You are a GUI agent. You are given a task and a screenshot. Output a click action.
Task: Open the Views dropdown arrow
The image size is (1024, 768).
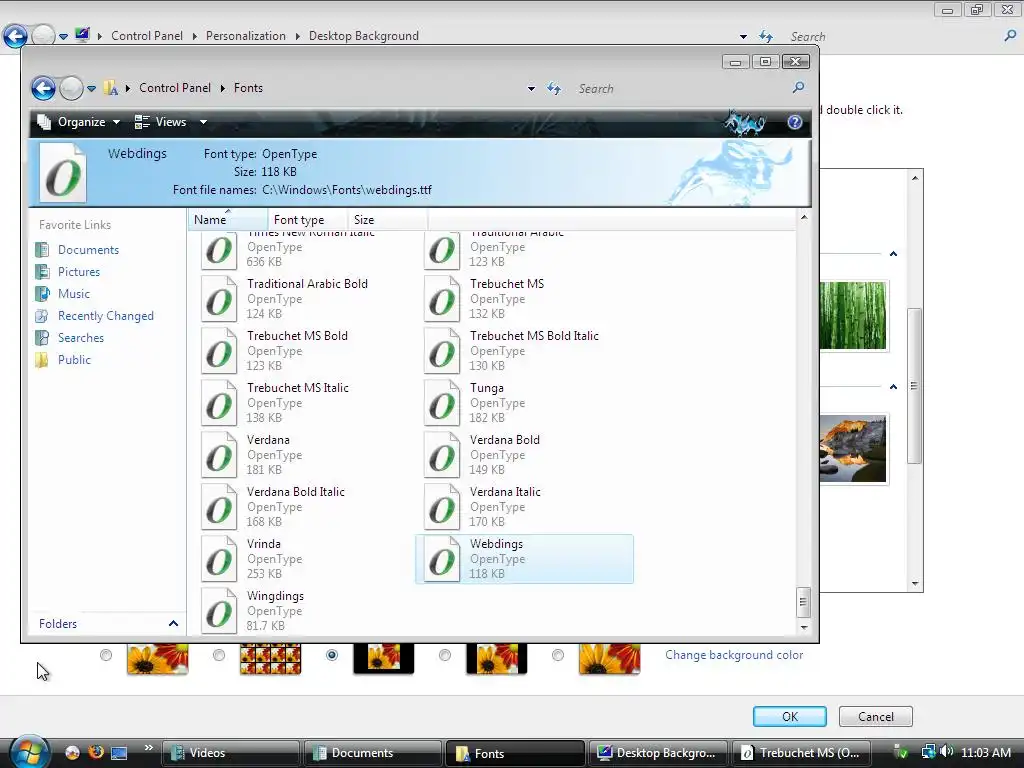203,122
